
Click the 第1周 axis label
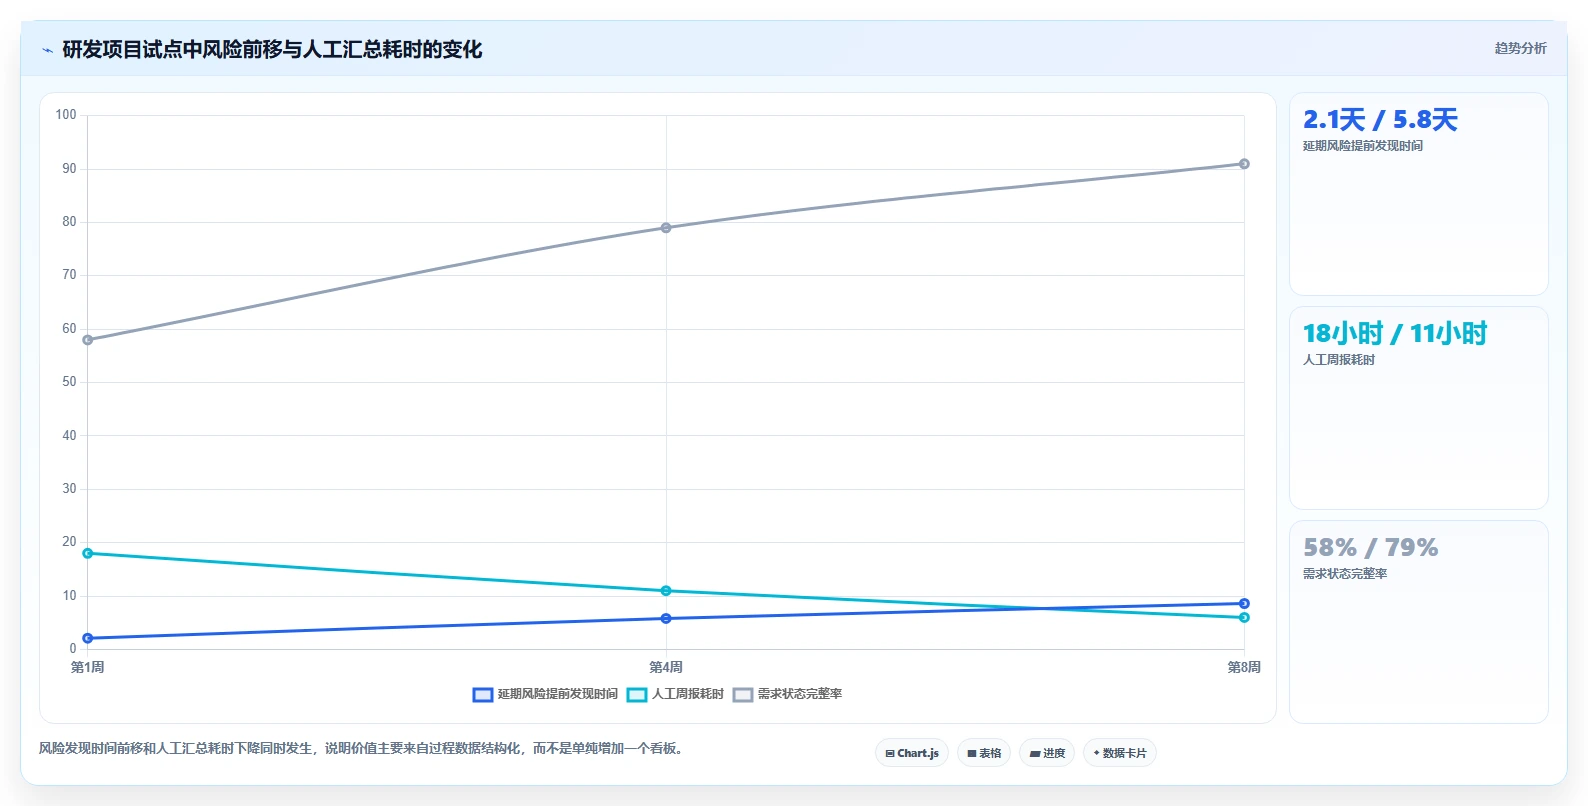pos(88,667)
